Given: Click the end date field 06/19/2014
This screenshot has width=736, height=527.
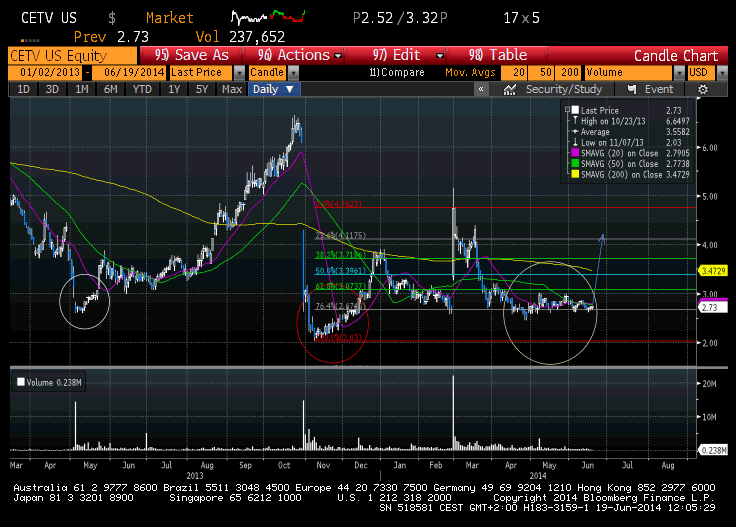Looking at the screenshot, I should (x=129, y=73).
